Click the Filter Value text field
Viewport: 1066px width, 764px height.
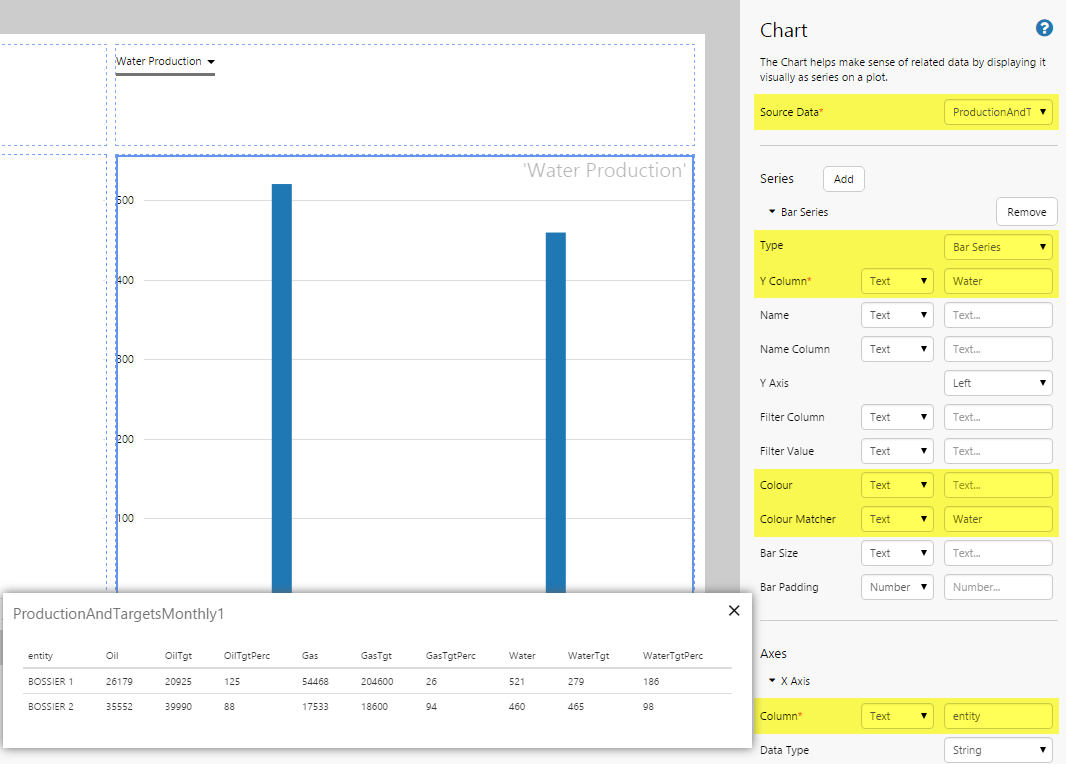(998, 451)
